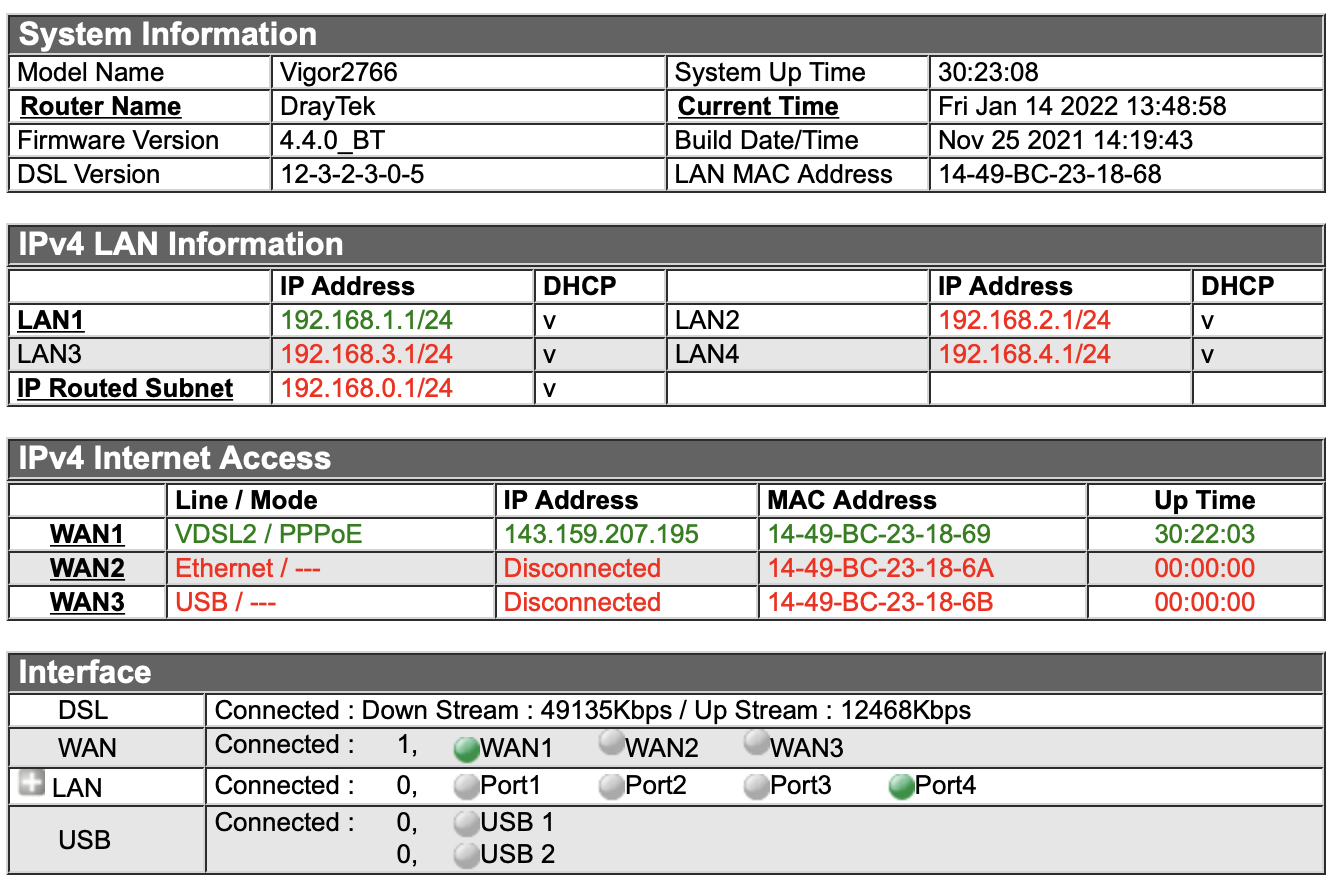The width and height of the screenshot is (1338, 882).
Task: Open the IP Routed Subnet link
Action: (124, 388)
